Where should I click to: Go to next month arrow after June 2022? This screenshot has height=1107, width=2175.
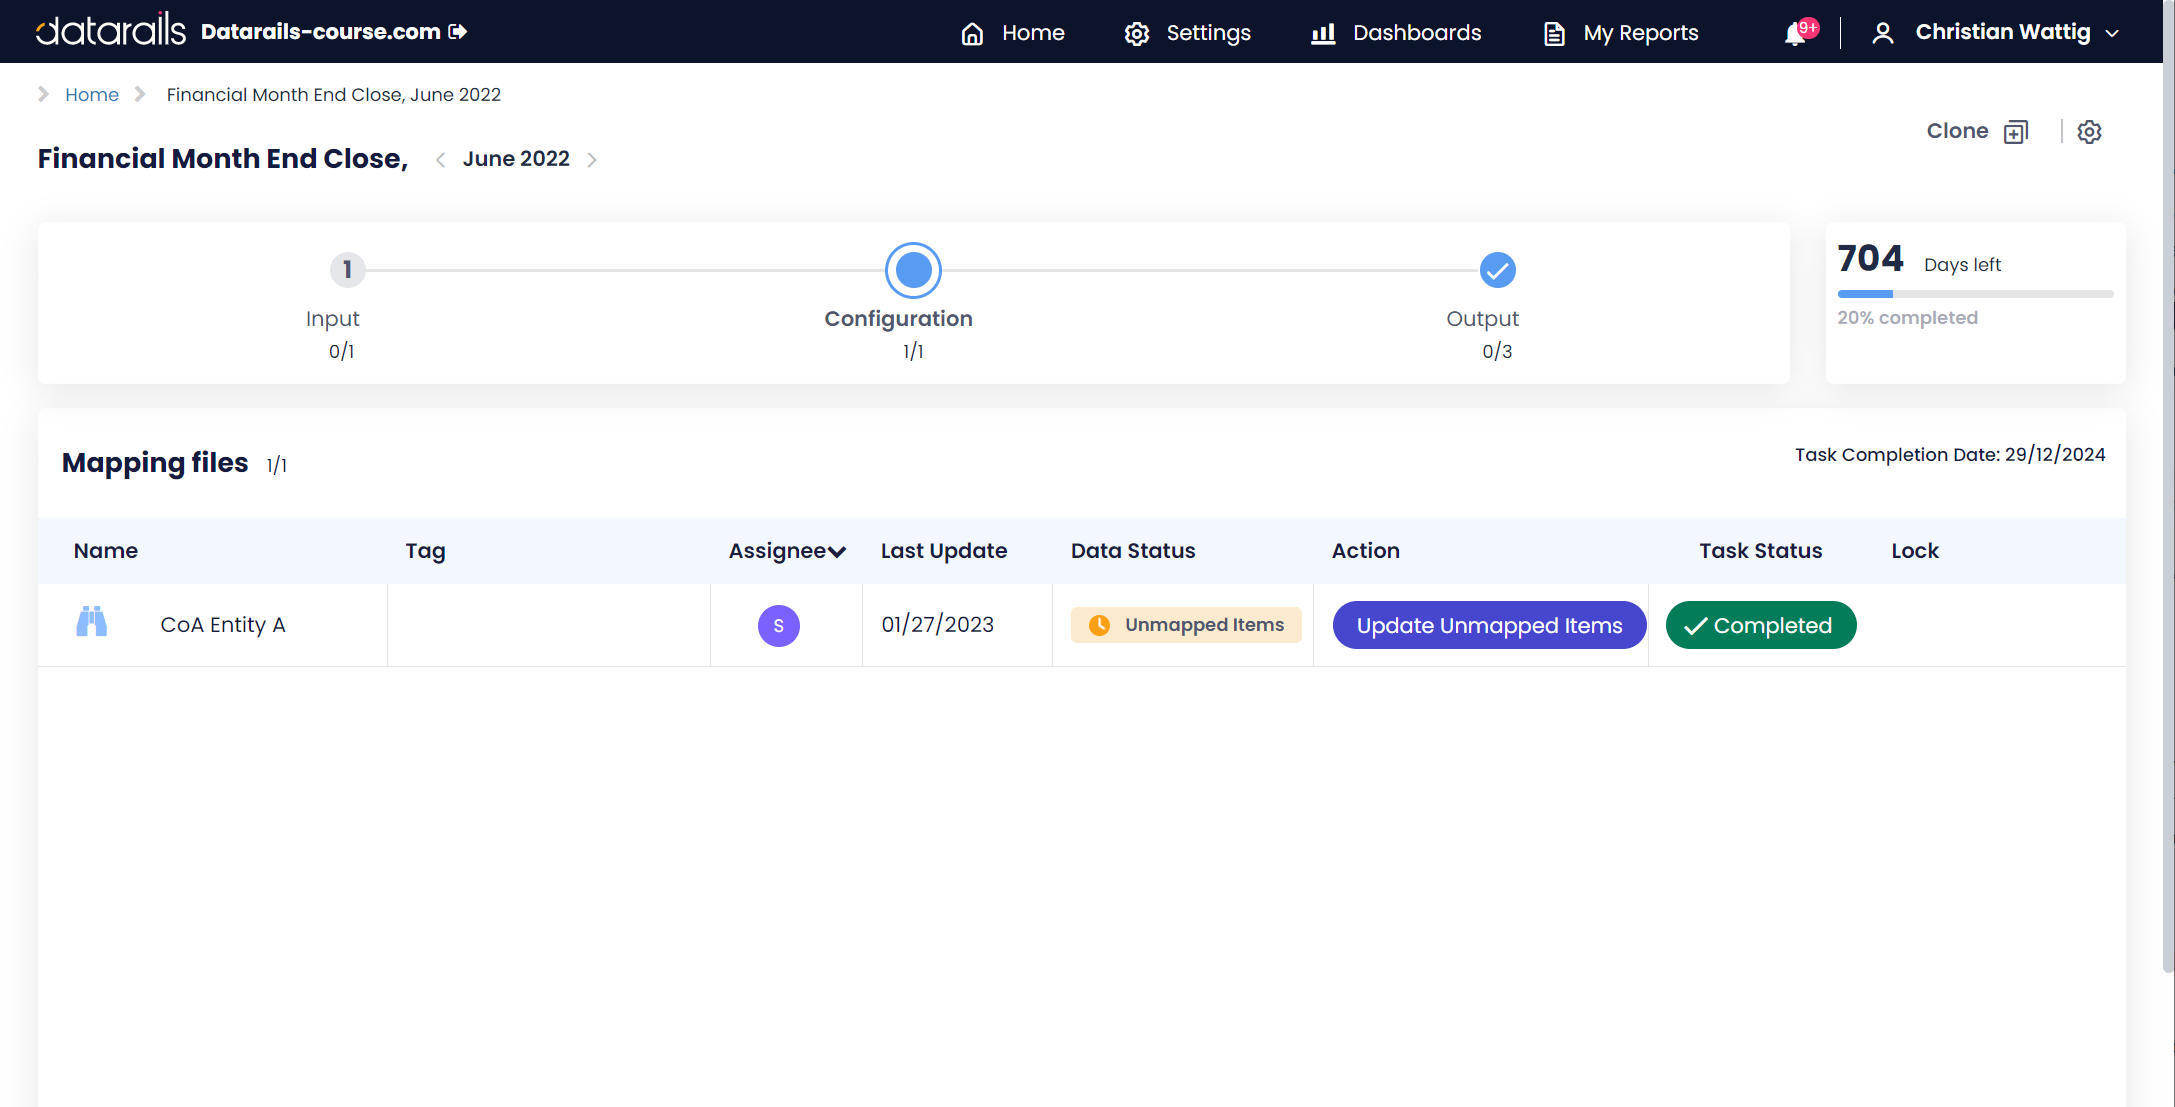coord(592,160)
